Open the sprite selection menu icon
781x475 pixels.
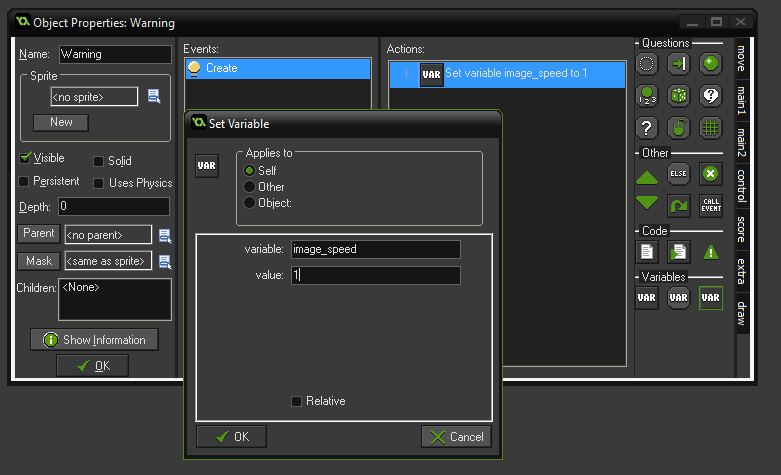pyautogui.click(x=154, y=96)
